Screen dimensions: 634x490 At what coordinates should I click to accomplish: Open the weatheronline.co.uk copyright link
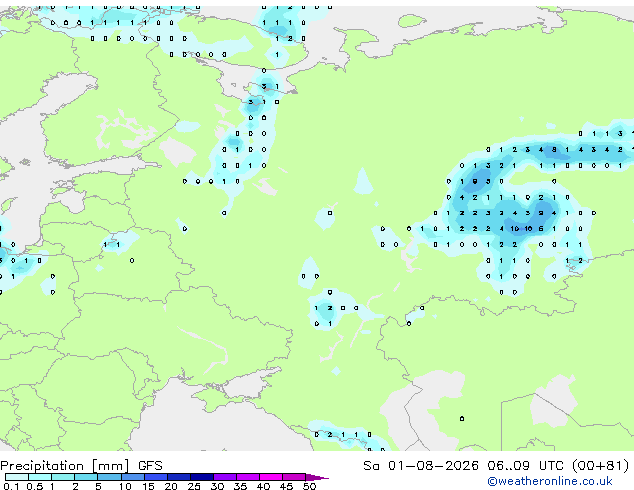[x=550, y=481]
